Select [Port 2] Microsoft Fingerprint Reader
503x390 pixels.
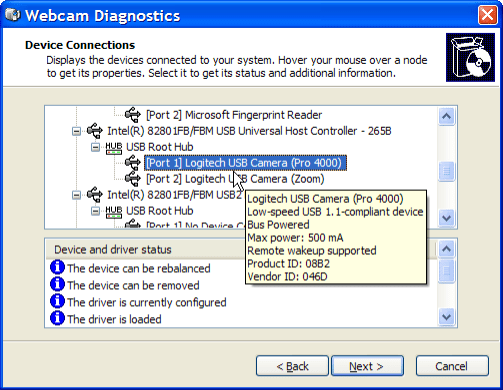(x=234, y=115)
